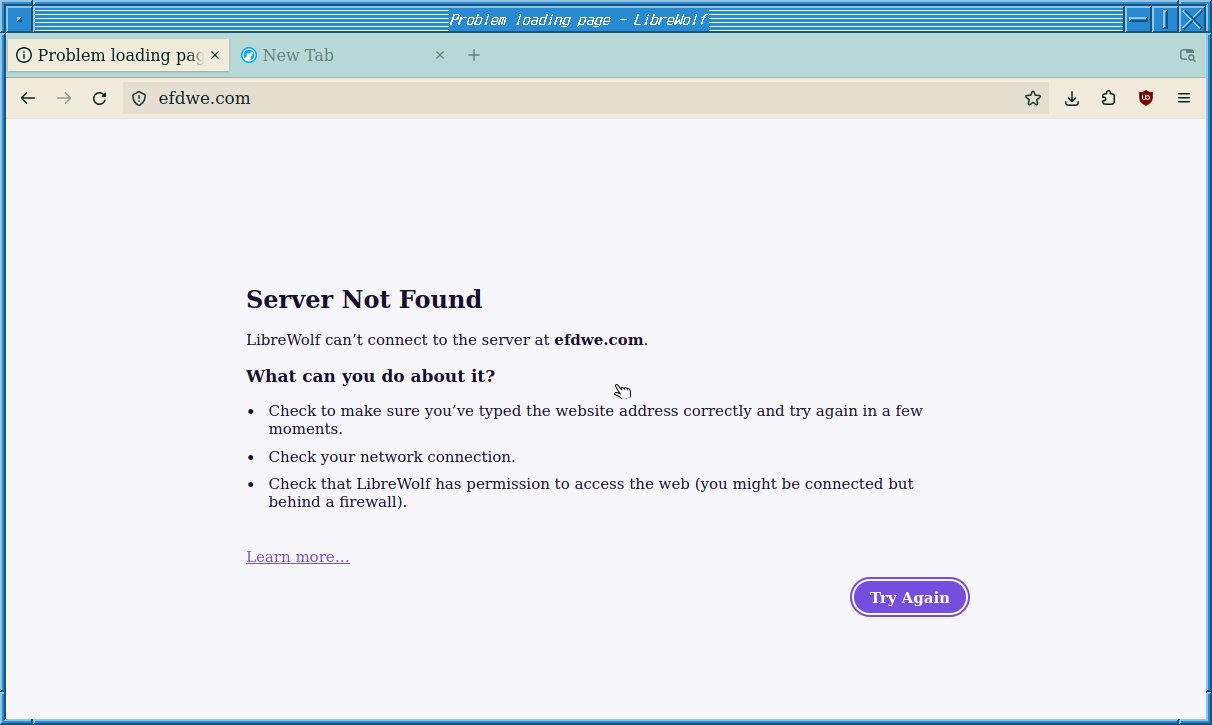
Task: Close the LibreWolf window
Action: coord(1192,19)
